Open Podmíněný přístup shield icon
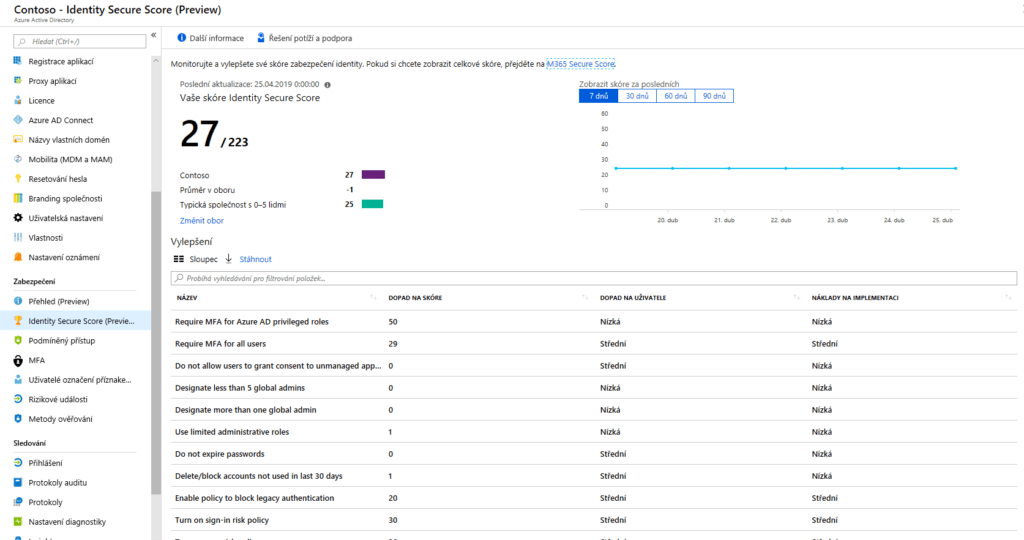Viewport: 1024px width, 540px height. [x=18, y=340]
